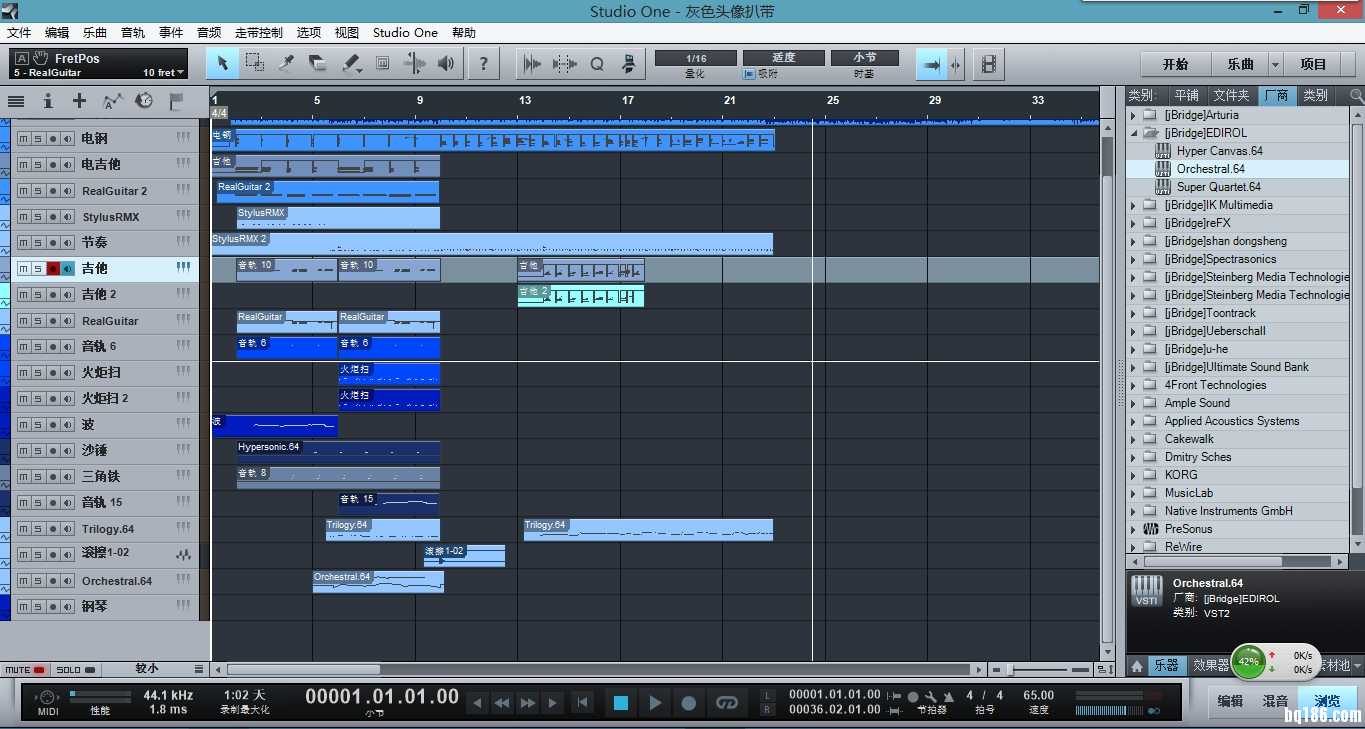
Task: Open the 小节 timebase dropdown
Action: pos(864,58)
